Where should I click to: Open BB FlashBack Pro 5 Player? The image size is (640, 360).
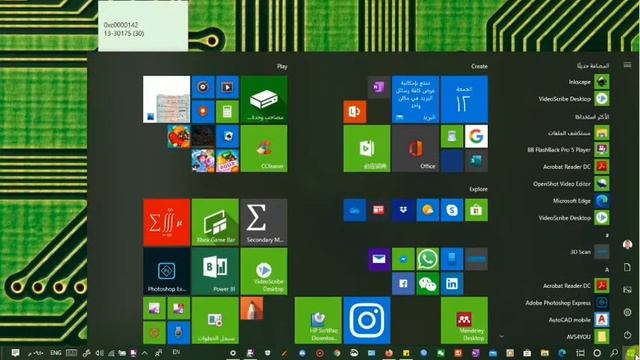pyautogui.click(x=567, y=150)
